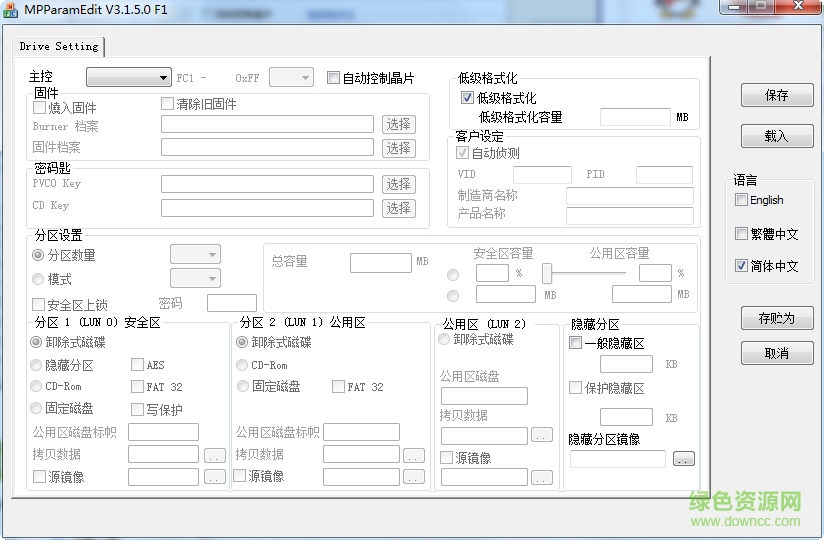Toggle FAT 32 checkbox in 分区 1
The width and height of the screenshot is (824, 540).
(137, 387)
